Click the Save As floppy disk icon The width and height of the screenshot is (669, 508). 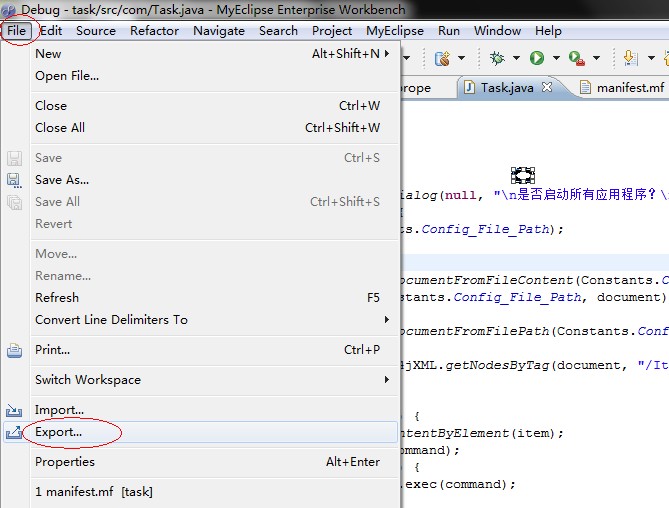[15, 180]
